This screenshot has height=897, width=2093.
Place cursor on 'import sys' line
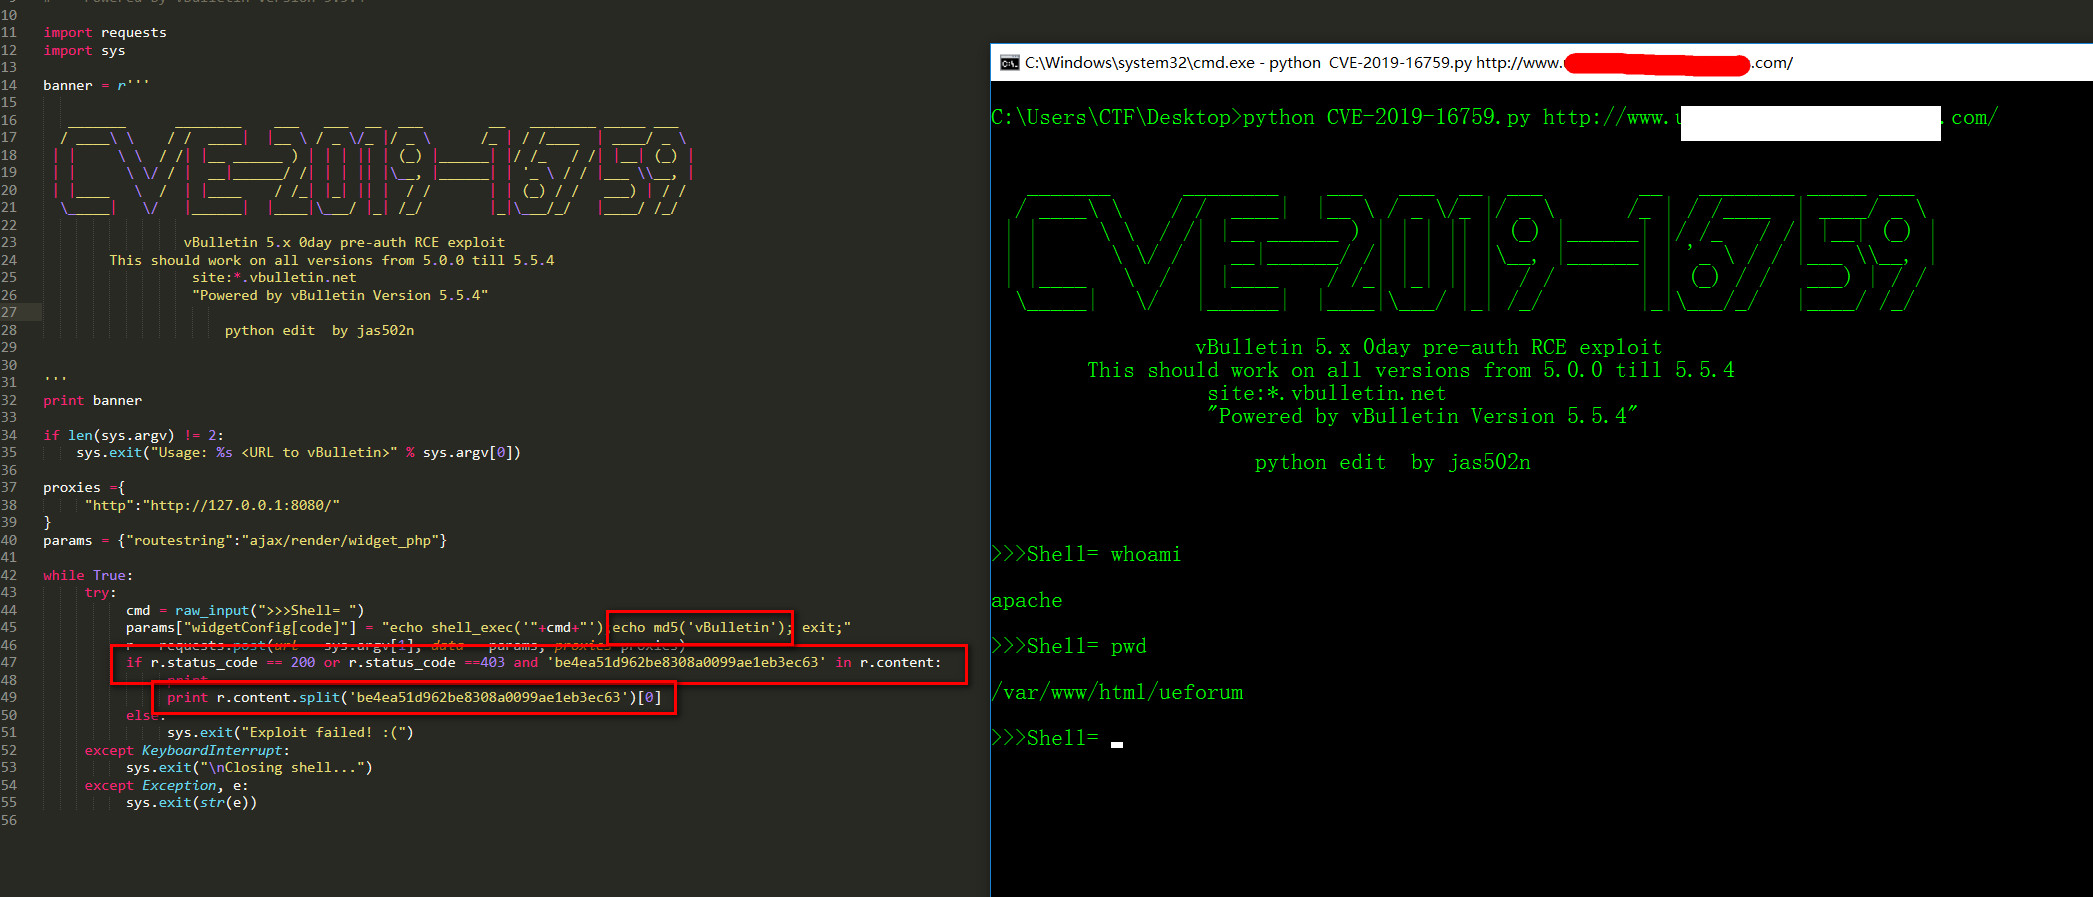(x=84, y=51)
